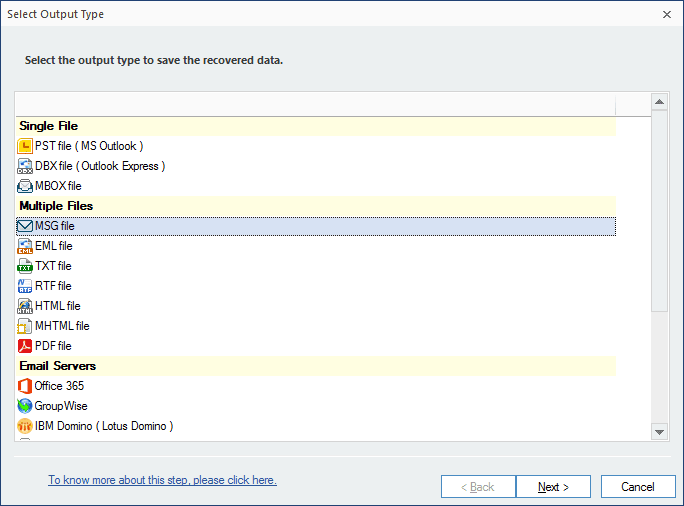The image size is (684, 506).
Task: Click the MBOX file mailbox icon
Action: (25, 186)
